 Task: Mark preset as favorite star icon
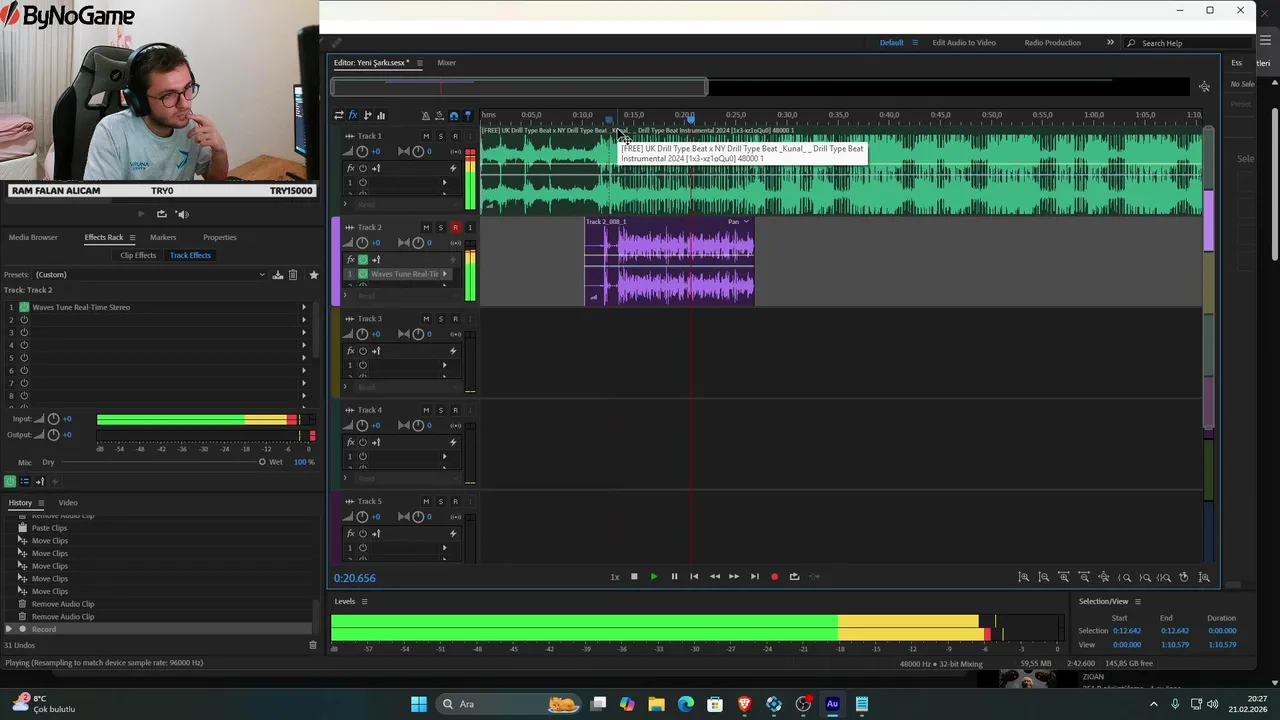314,275
